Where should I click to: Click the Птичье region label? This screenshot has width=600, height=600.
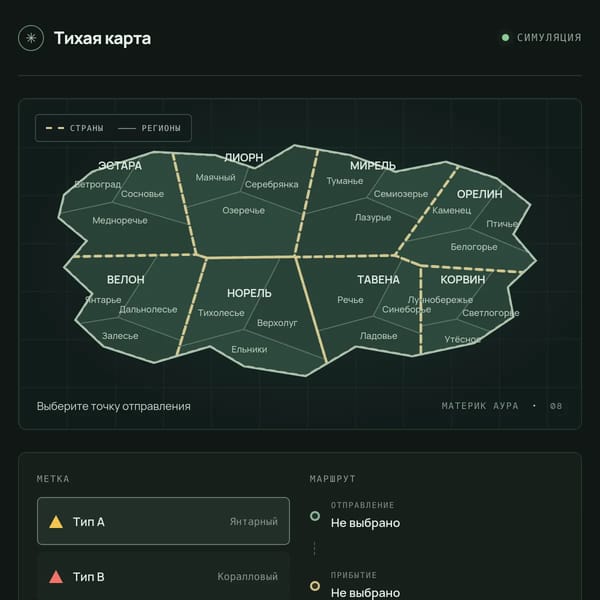point(502,224)
